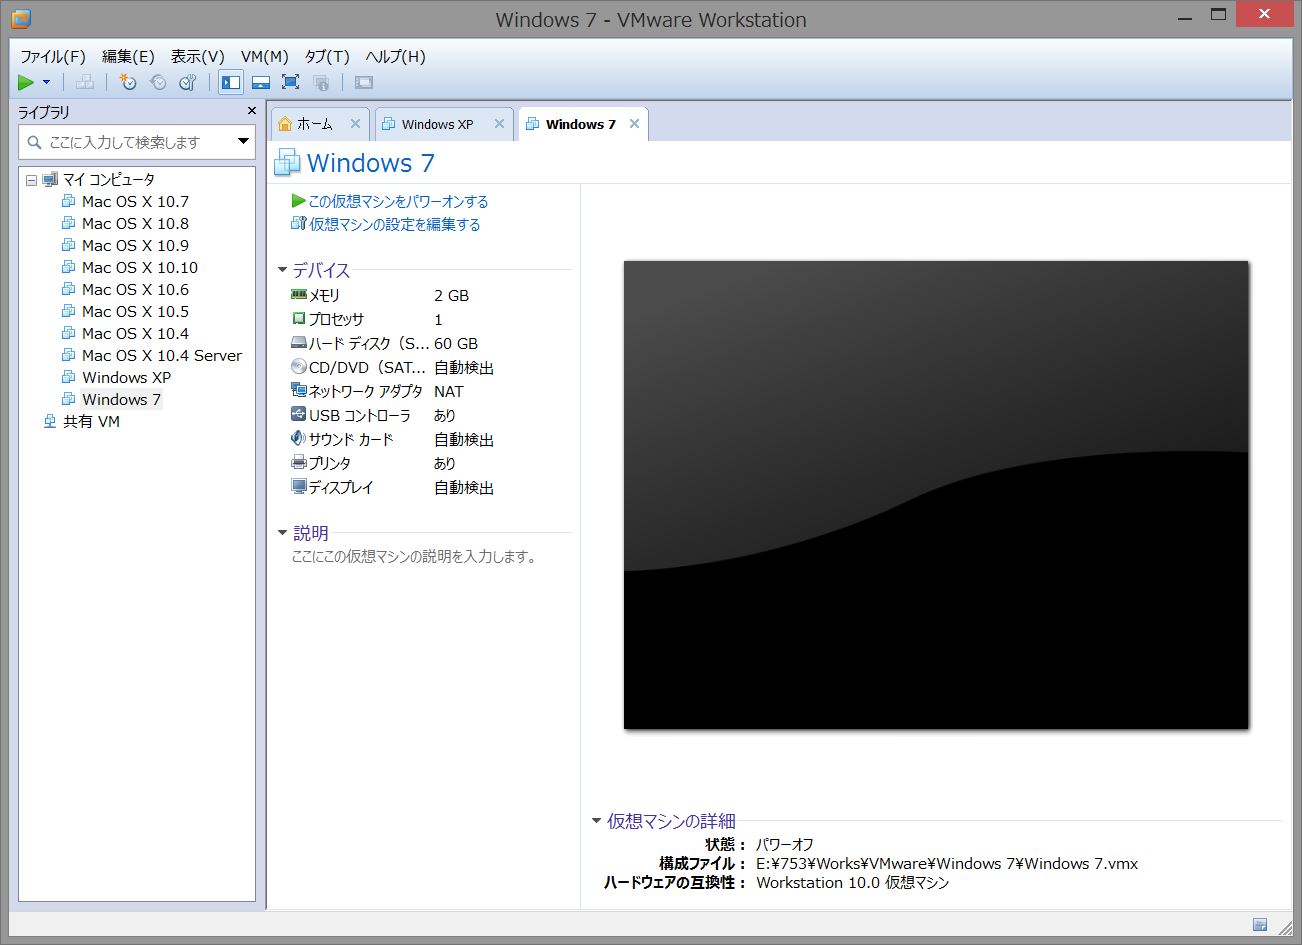Open the VM(M) menu
Screen dimensions: 1302x945
click(x=264, y=57)
